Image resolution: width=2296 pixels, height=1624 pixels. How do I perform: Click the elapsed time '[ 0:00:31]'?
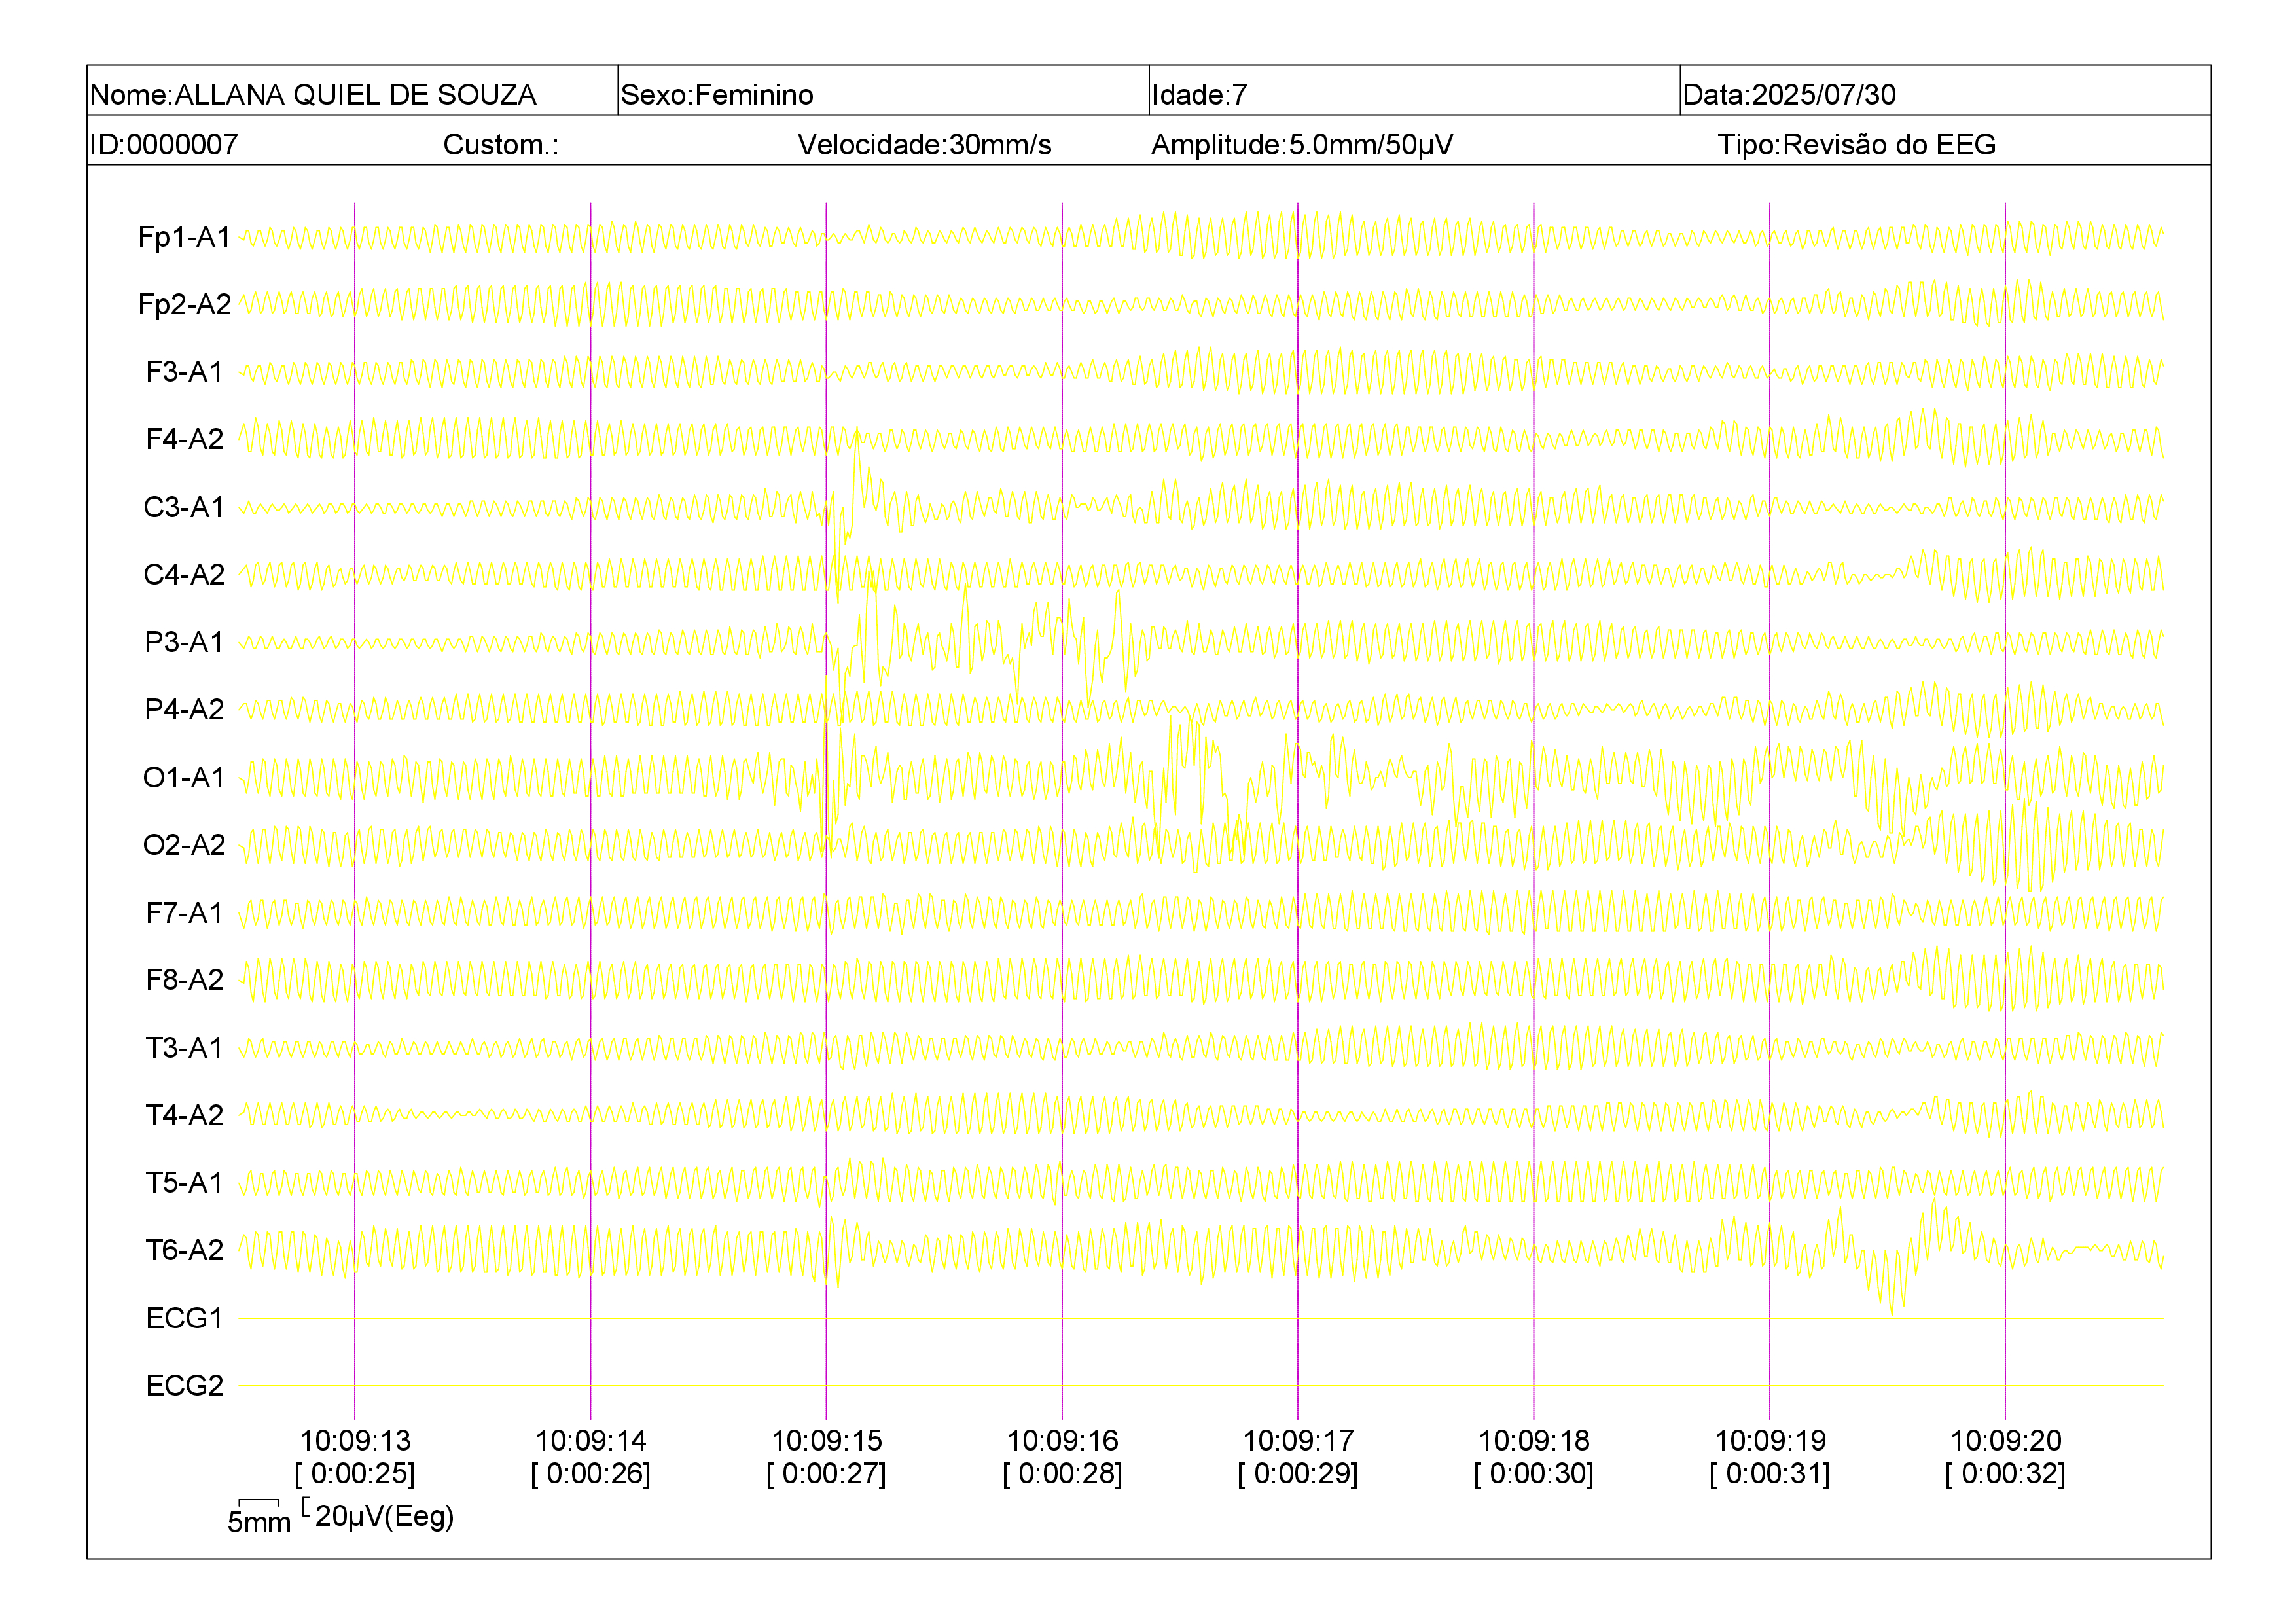click(x=1770, y=1474)
